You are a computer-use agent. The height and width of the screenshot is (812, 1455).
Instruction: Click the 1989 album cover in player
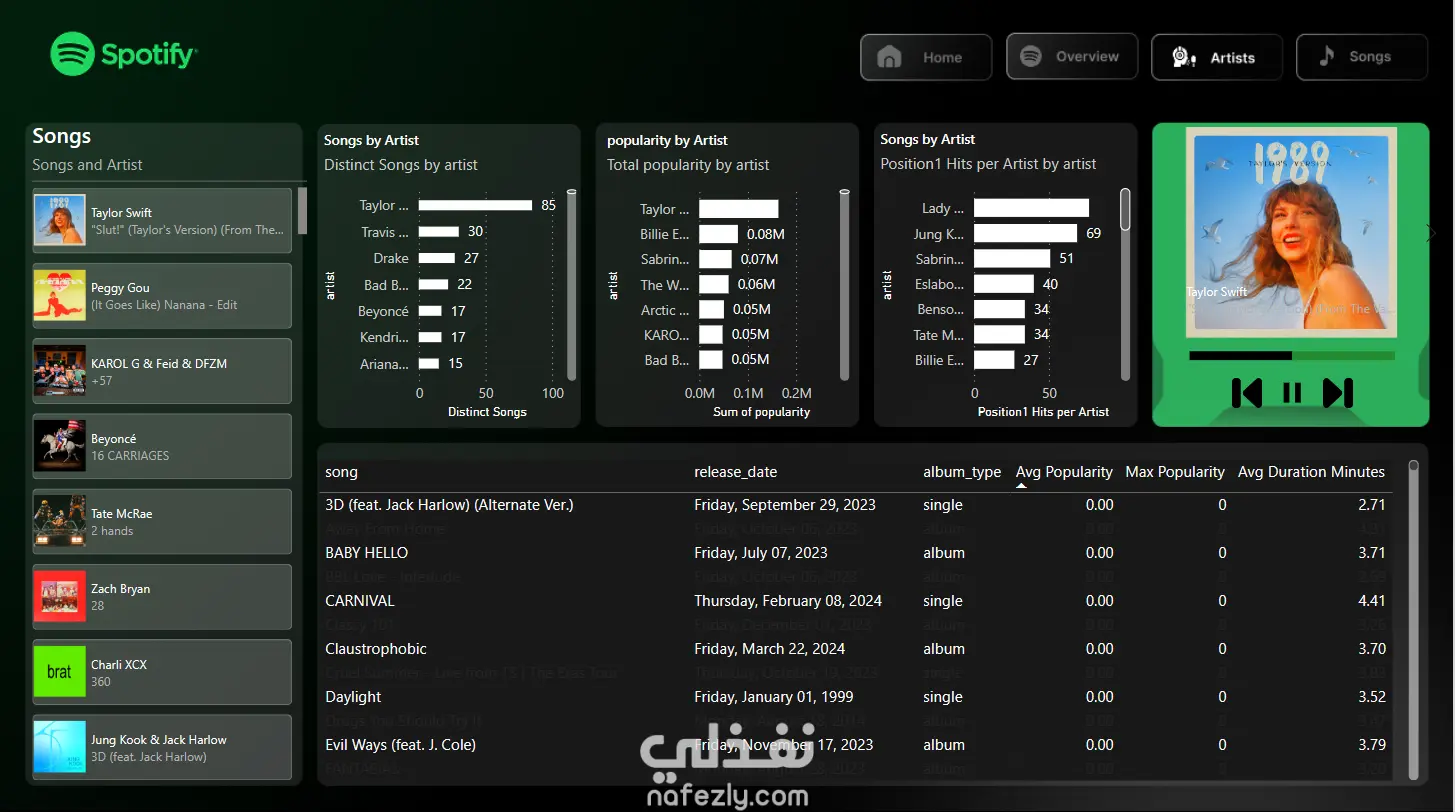[1291, 232]
